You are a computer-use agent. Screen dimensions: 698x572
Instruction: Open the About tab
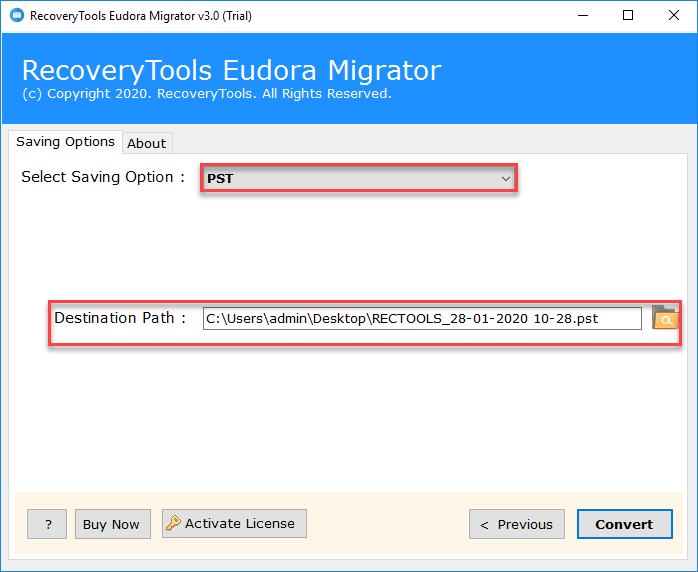(147, 143)
